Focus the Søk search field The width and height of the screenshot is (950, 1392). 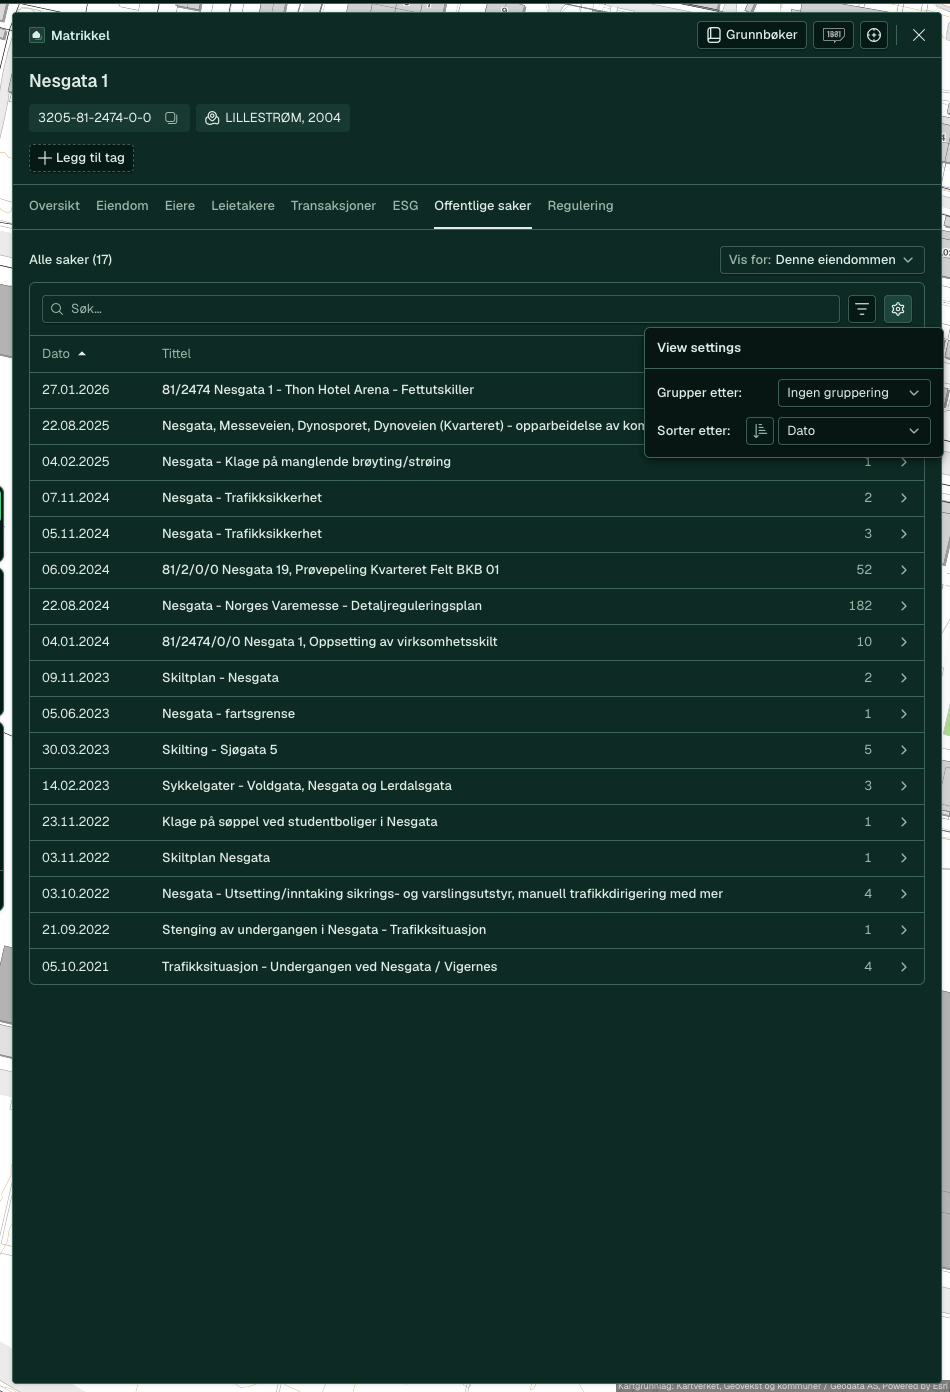(x=441, y=309)
